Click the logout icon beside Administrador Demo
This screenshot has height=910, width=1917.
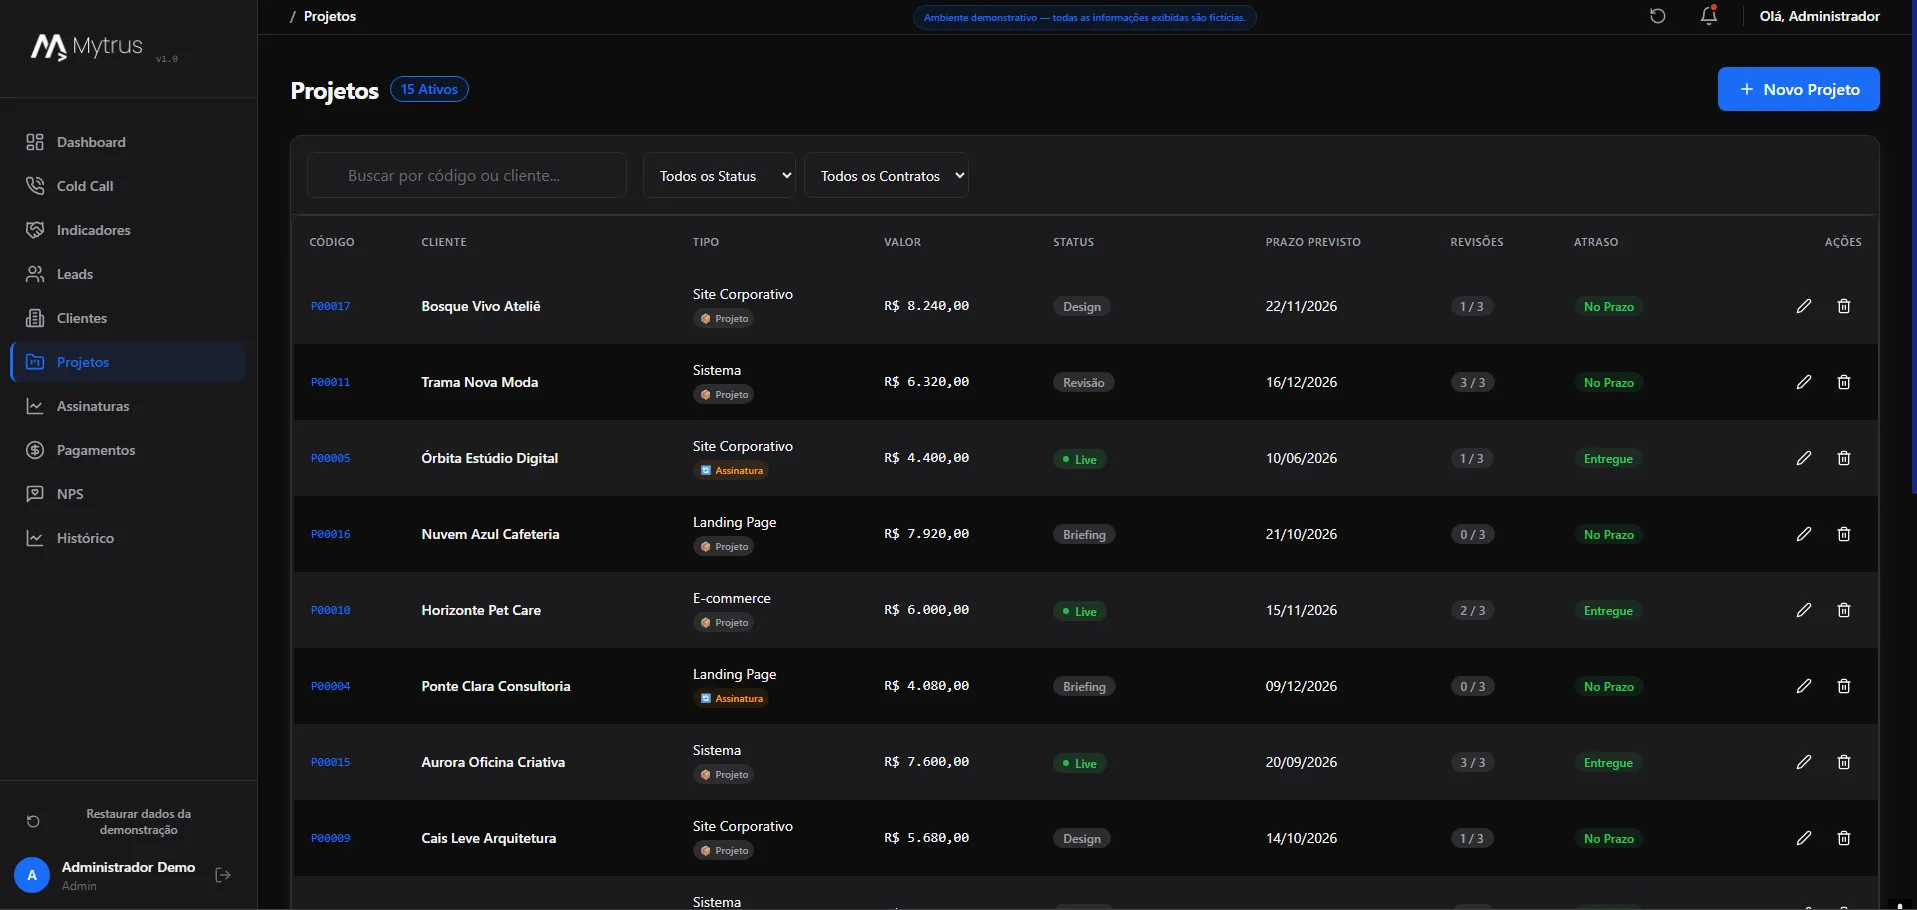pyautogui.click(x=223, y=875)
